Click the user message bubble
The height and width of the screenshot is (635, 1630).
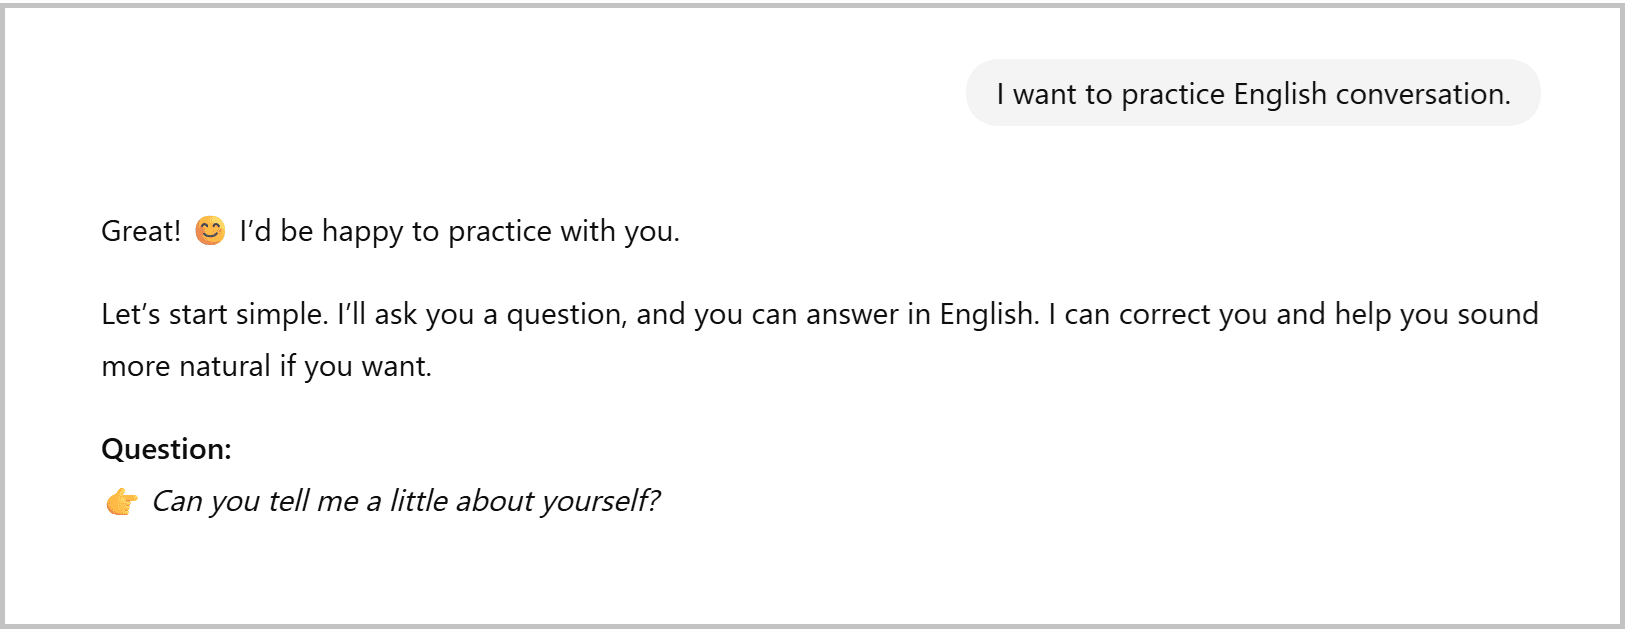click(1252, 93)
